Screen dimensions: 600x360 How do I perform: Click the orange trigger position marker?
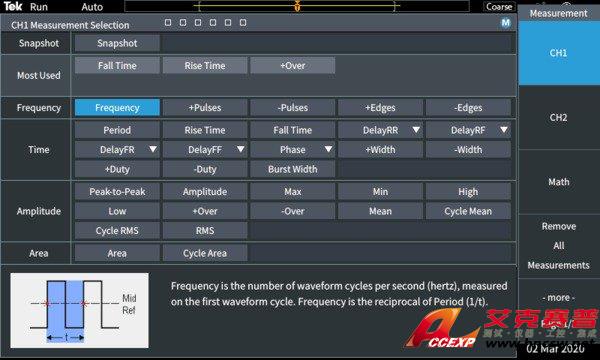[297, 6]
